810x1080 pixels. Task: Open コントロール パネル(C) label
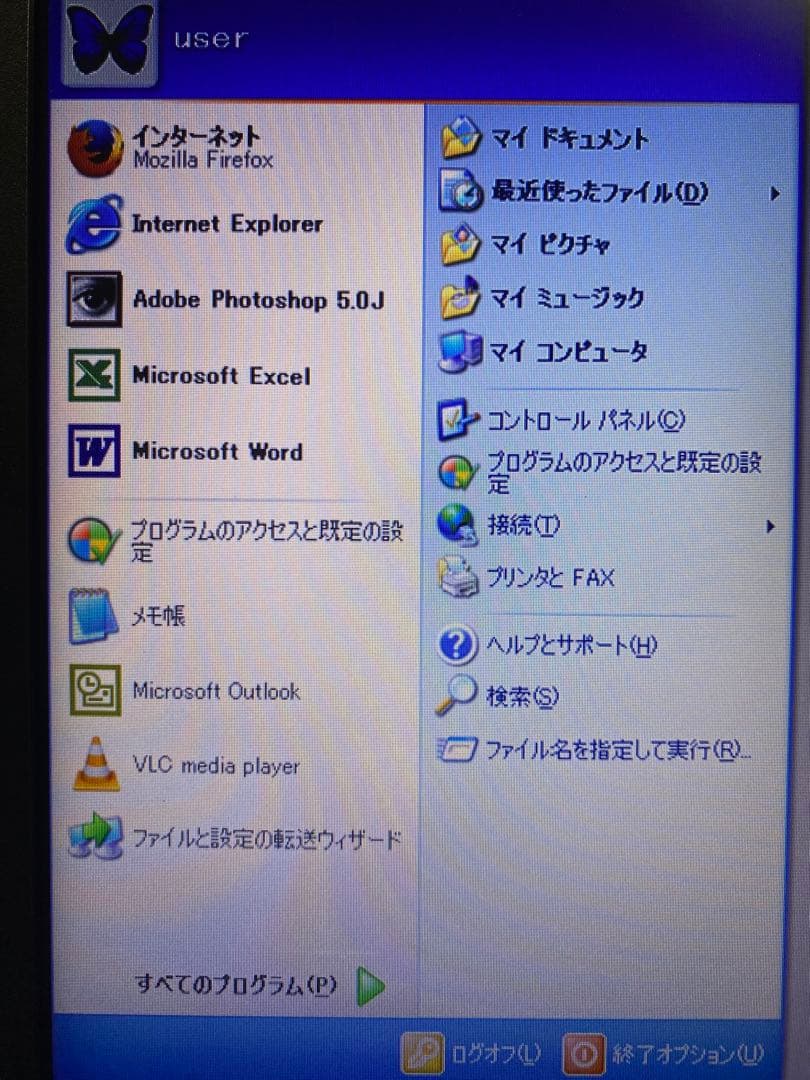[x=586, y=420]
